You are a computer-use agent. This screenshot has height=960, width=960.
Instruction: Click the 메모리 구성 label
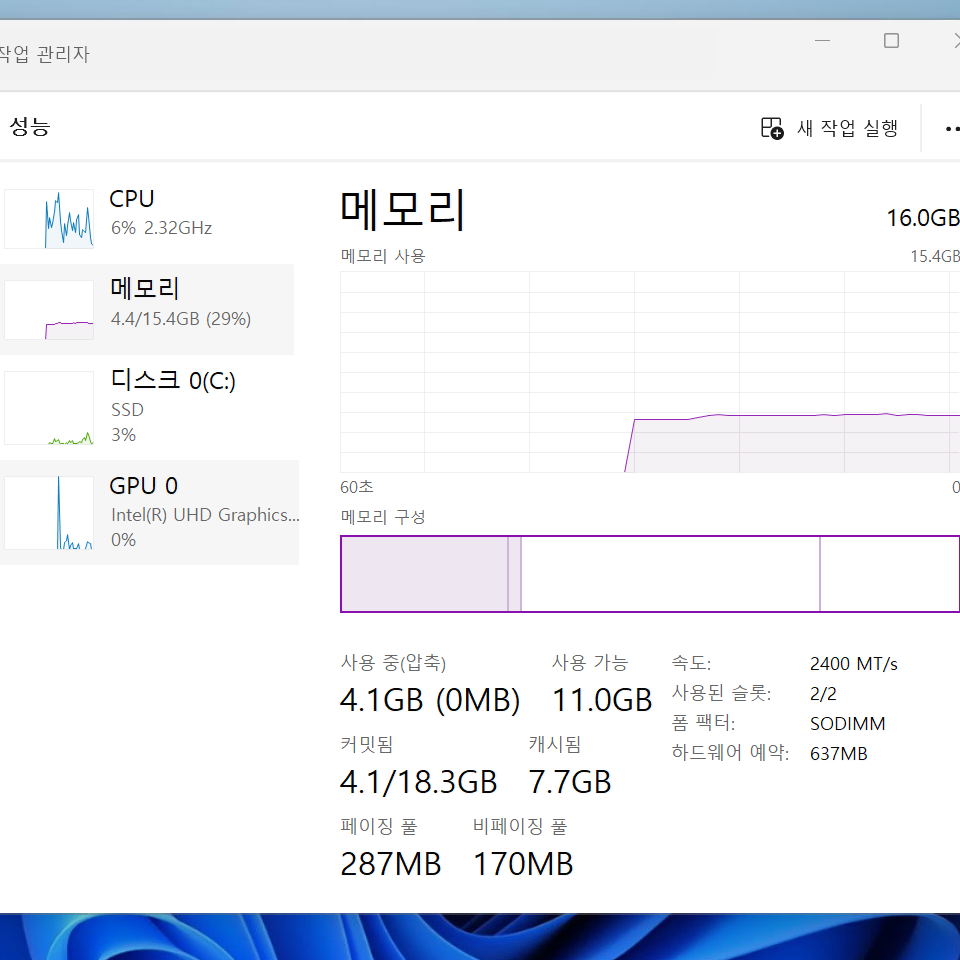tap(383, 517)
